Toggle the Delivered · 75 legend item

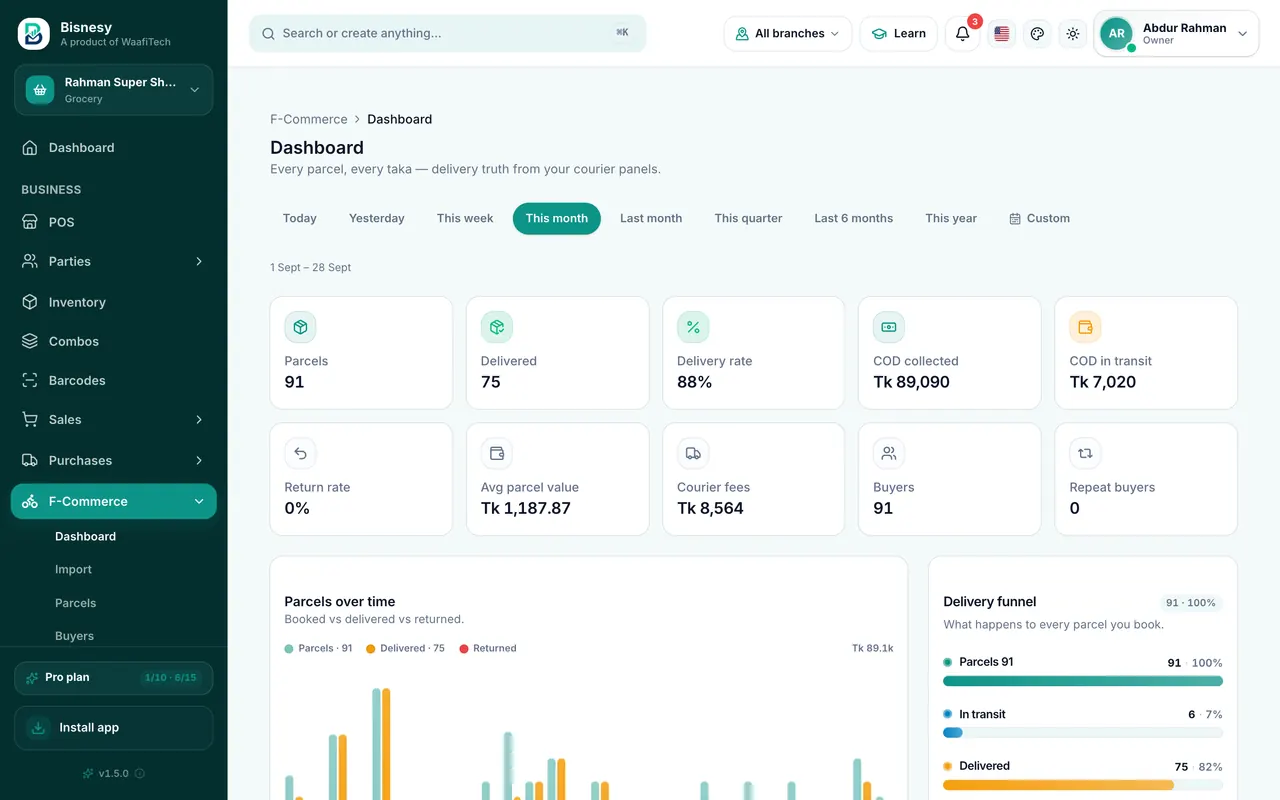pos(405,648)
